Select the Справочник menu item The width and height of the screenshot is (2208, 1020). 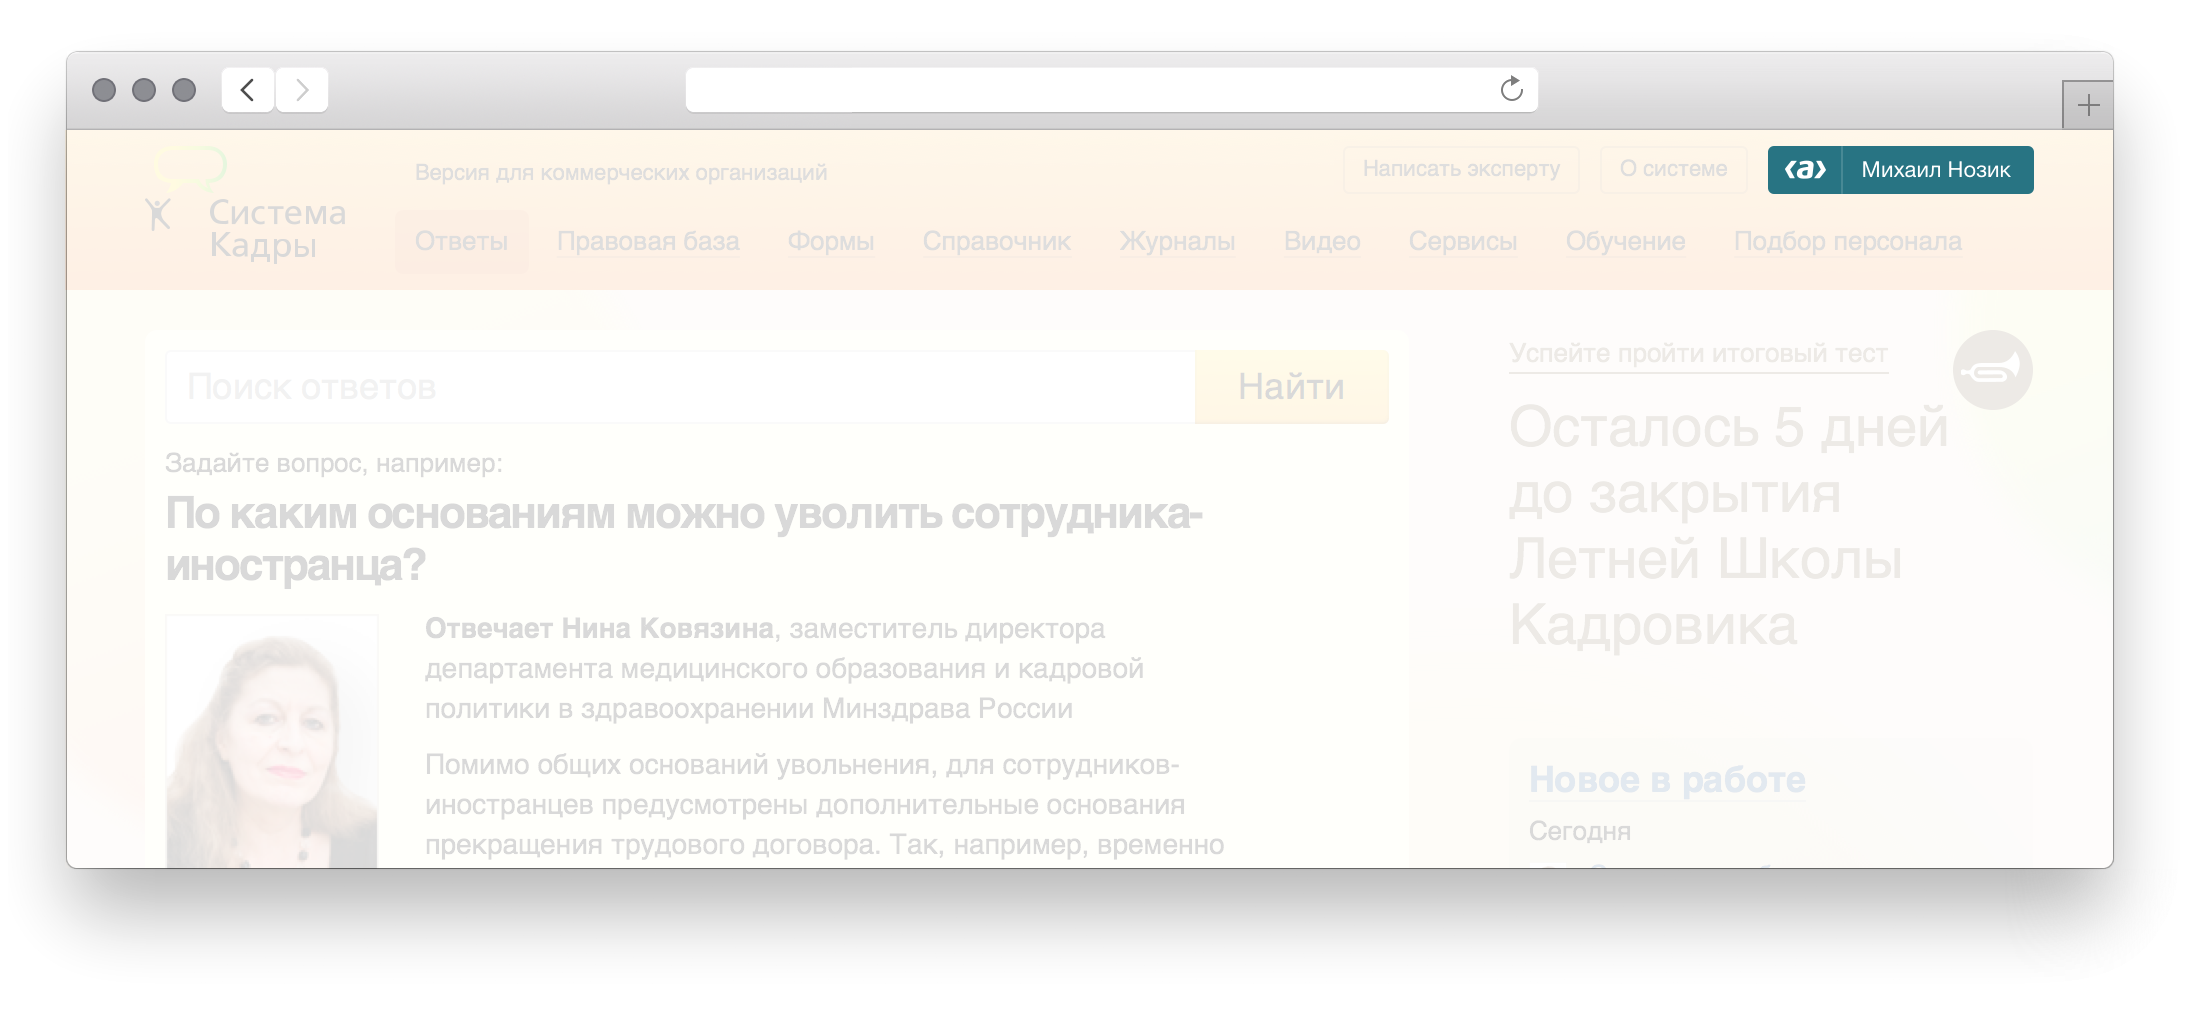(996, 242)
